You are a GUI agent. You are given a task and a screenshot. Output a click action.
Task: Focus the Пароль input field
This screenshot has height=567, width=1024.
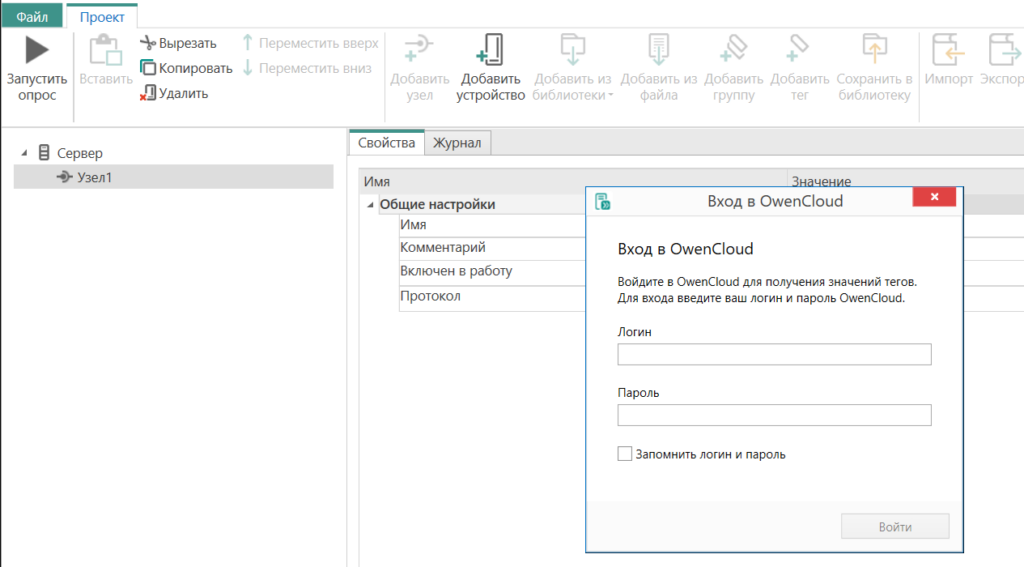click(774, 415)
